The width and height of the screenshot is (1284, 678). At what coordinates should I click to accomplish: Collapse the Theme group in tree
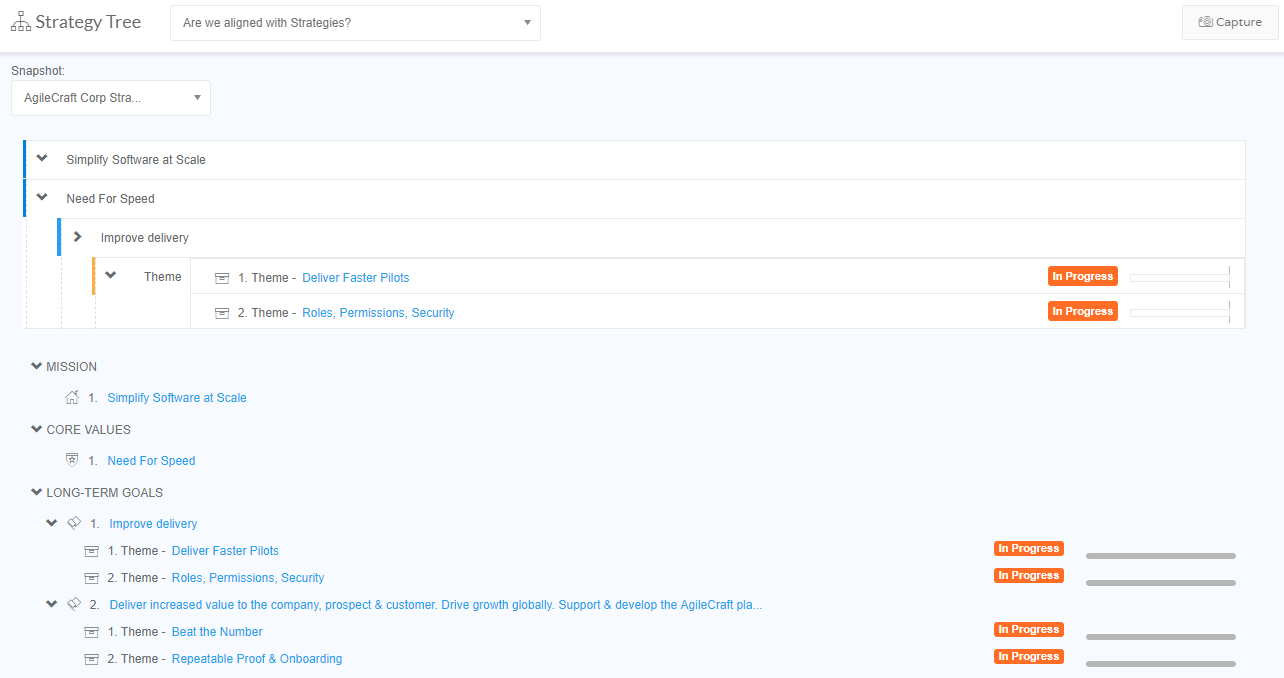[x=111, y=276]
